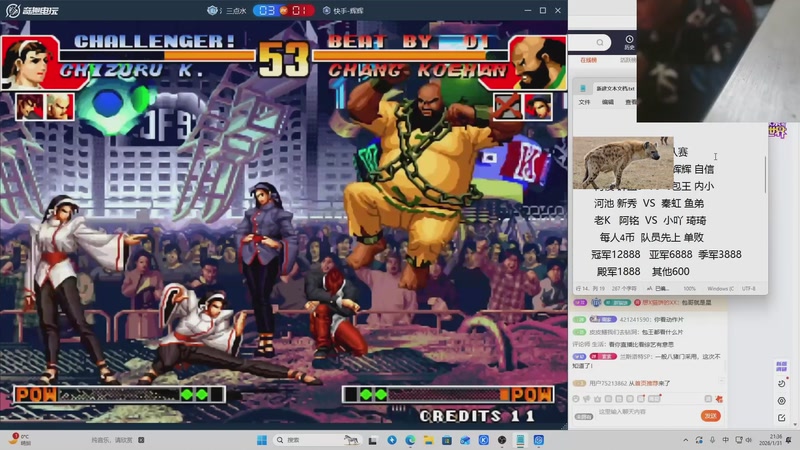This screenshot has height=450, width=800.
Task: Open the 文件 menu in Notepad
Action: 584,102
